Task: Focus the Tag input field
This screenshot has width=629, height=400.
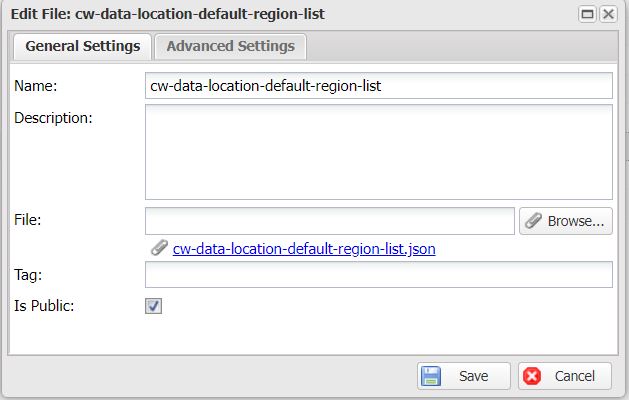Action: [378, 275]
